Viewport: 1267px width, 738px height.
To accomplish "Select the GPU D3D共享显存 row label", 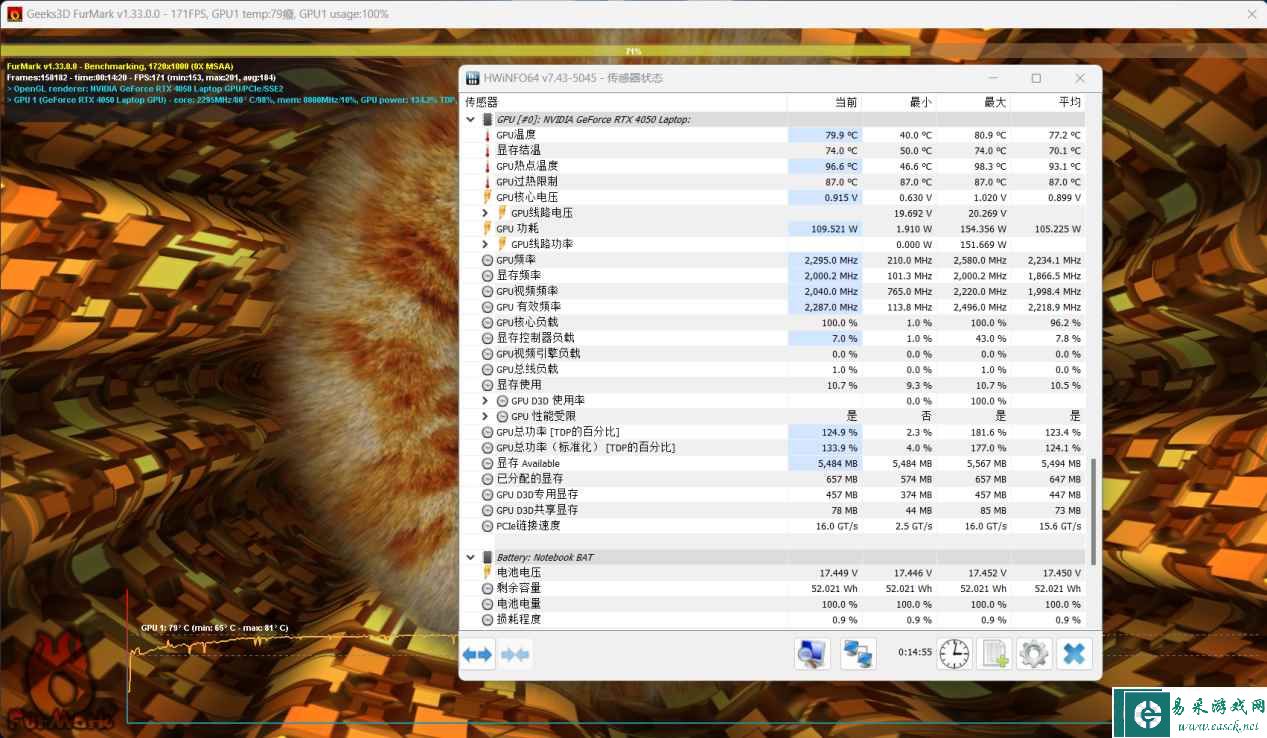I will coord(537,510).
